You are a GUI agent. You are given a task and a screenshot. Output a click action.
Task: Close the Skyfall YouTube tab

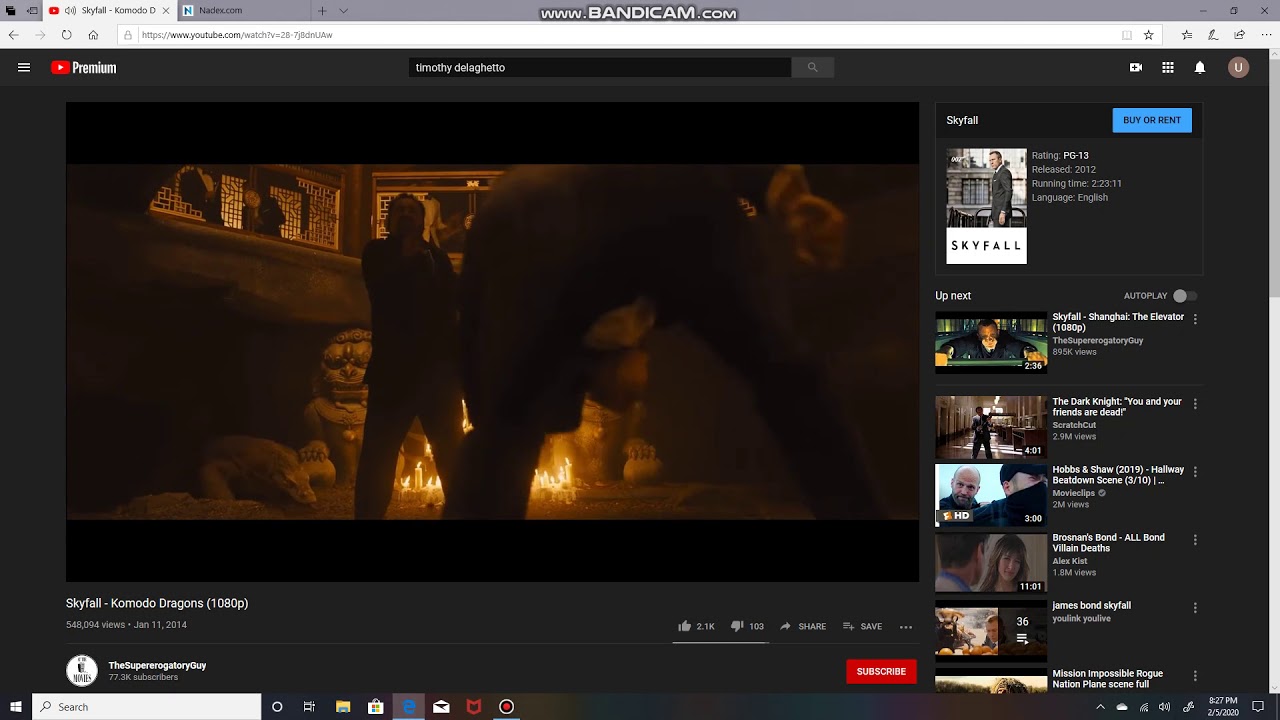[166, 11]
